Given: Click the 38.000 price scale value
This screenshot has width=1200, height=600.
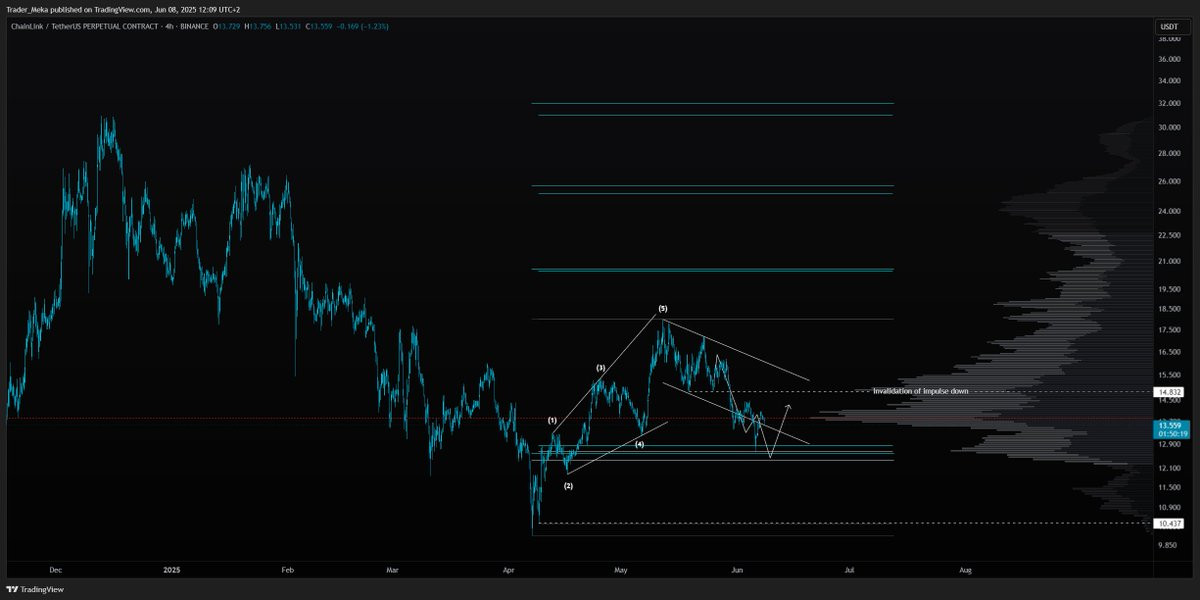Looking at the screenshot, I should (x=1169, y=39).
